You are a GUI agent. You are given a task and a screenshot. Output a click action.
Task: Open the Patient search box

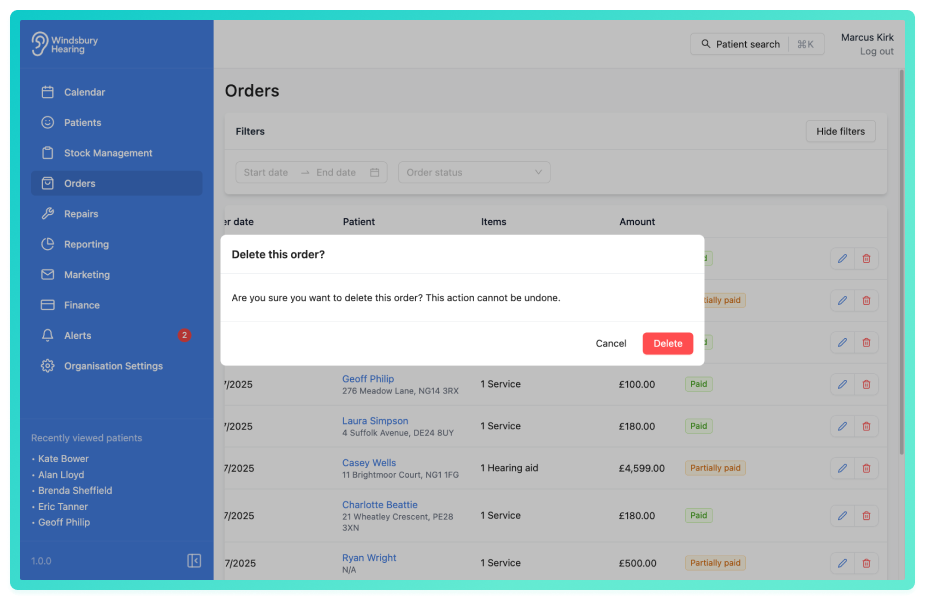tap(757, 44)
